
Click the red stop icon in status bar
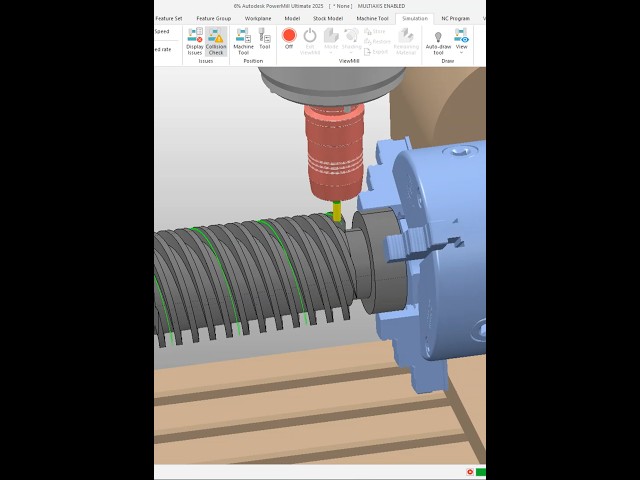(470, 472)
